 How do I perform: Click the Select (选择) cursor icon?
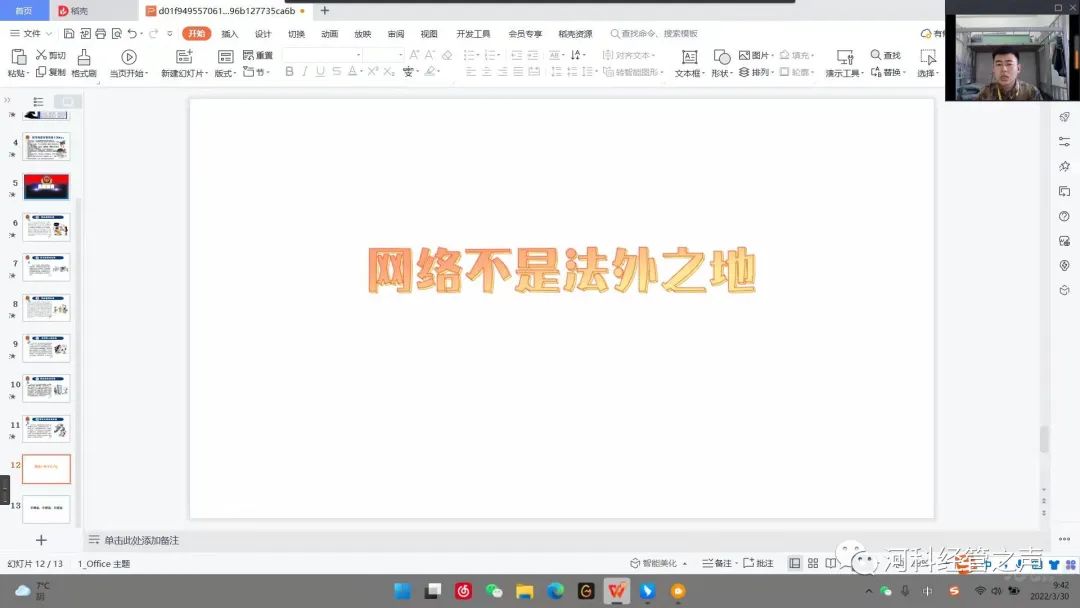point(928,57)
